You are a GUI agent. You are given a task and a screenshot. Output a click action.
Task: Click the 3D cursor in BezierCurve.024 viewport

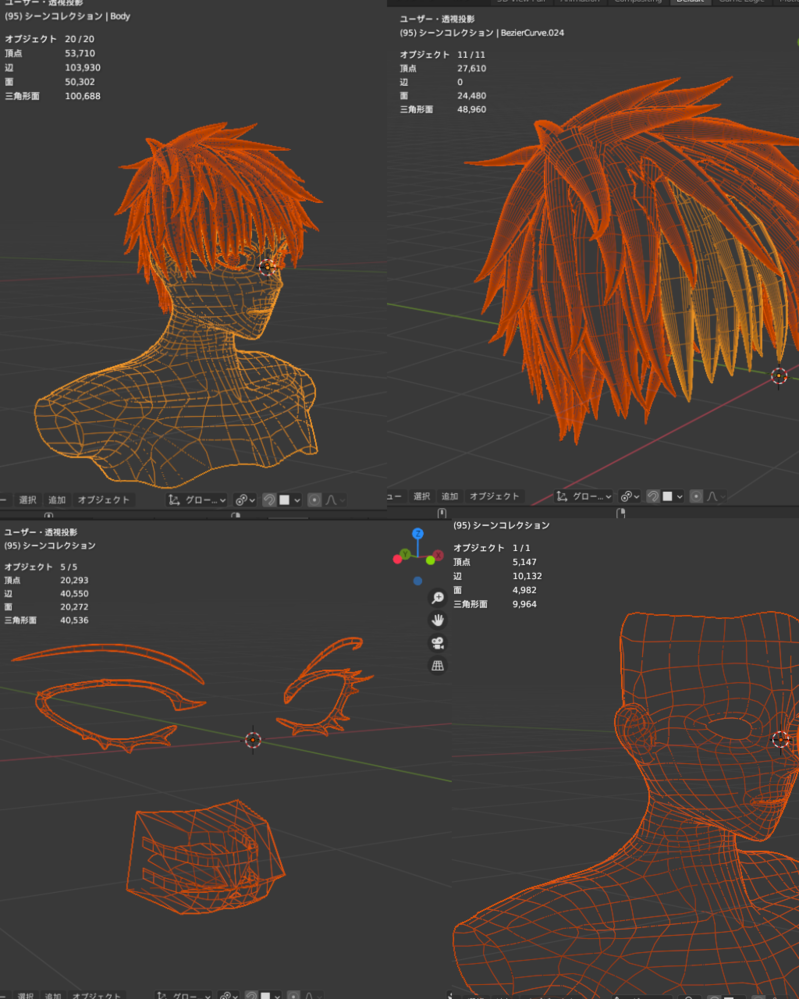779,376
